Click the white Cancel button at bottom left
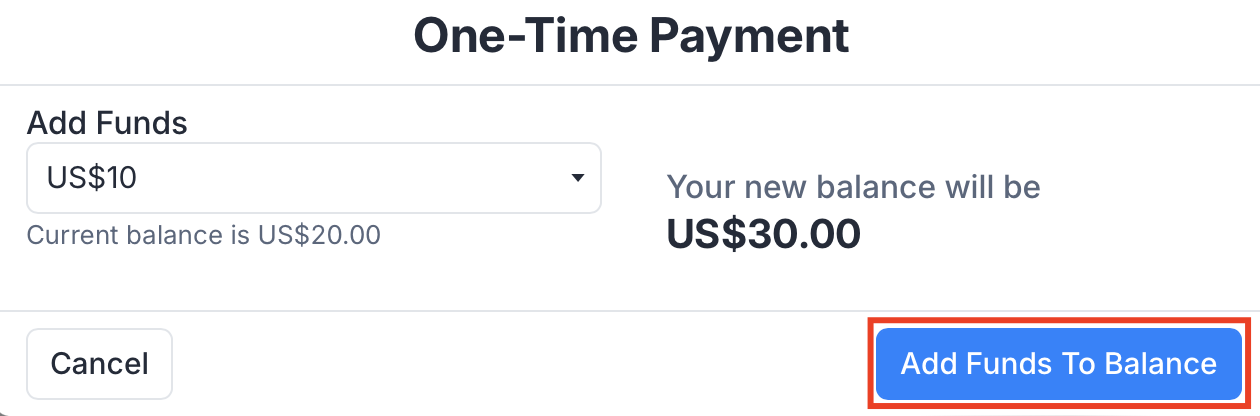Viewport: 1260px width, 416px height. point(99,363)
